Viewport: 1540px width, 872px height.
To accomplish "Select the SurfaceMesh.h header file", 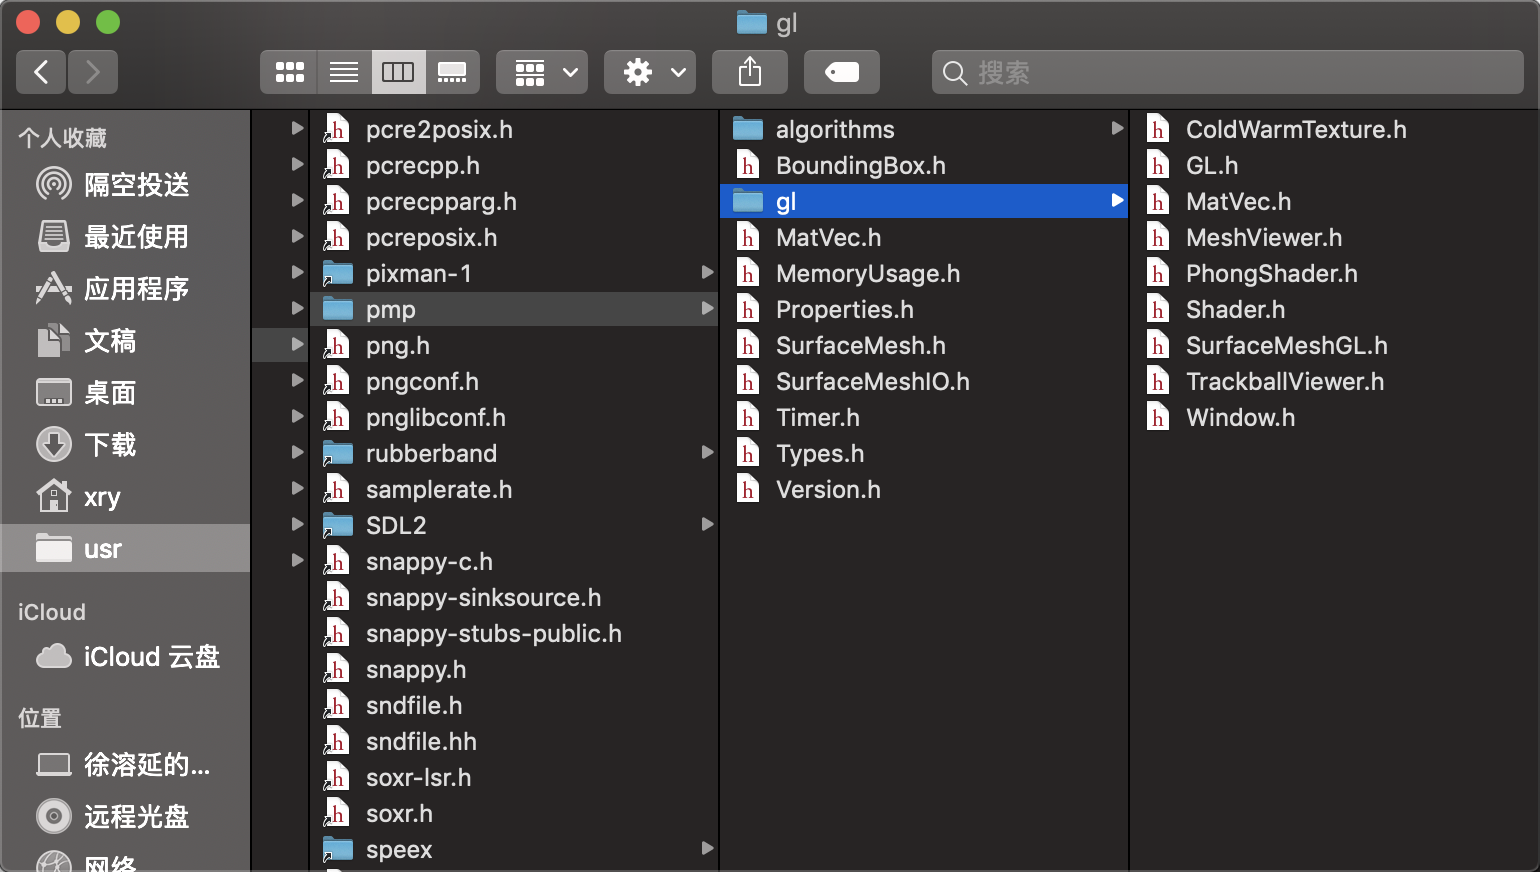I will point(861,345).
